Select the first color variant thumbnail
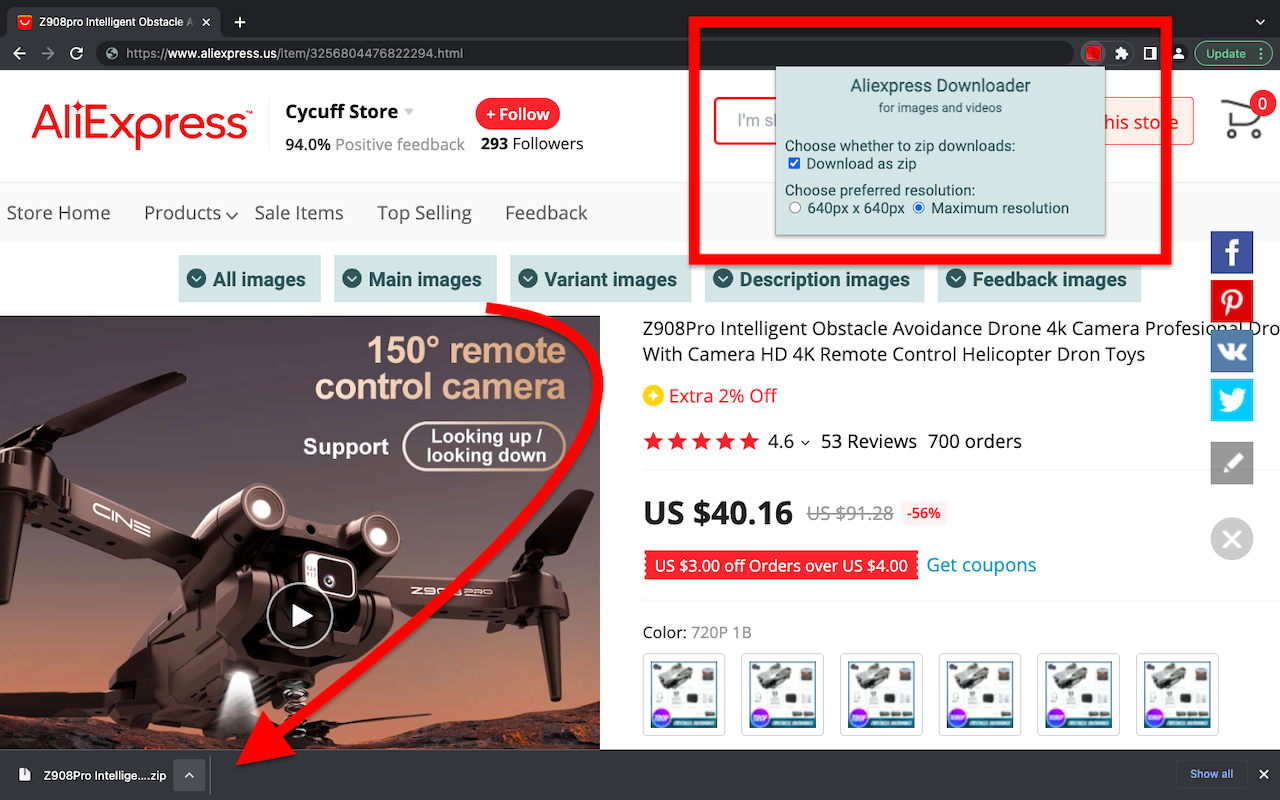 click(684, 694)
